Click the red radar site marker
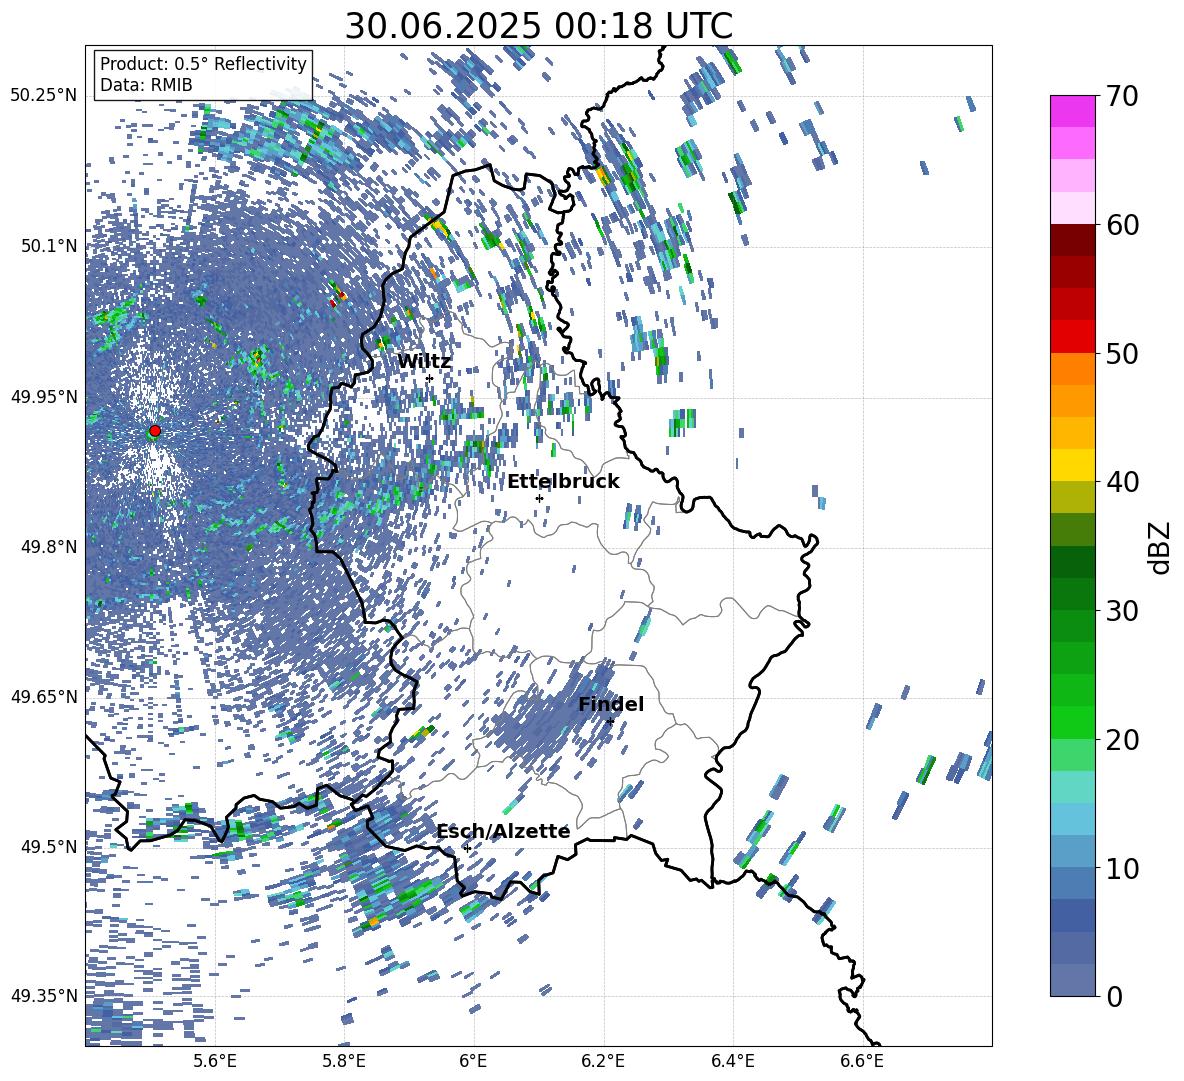The width and height of the screenshot is (1184, 1081). click(155, 431)
